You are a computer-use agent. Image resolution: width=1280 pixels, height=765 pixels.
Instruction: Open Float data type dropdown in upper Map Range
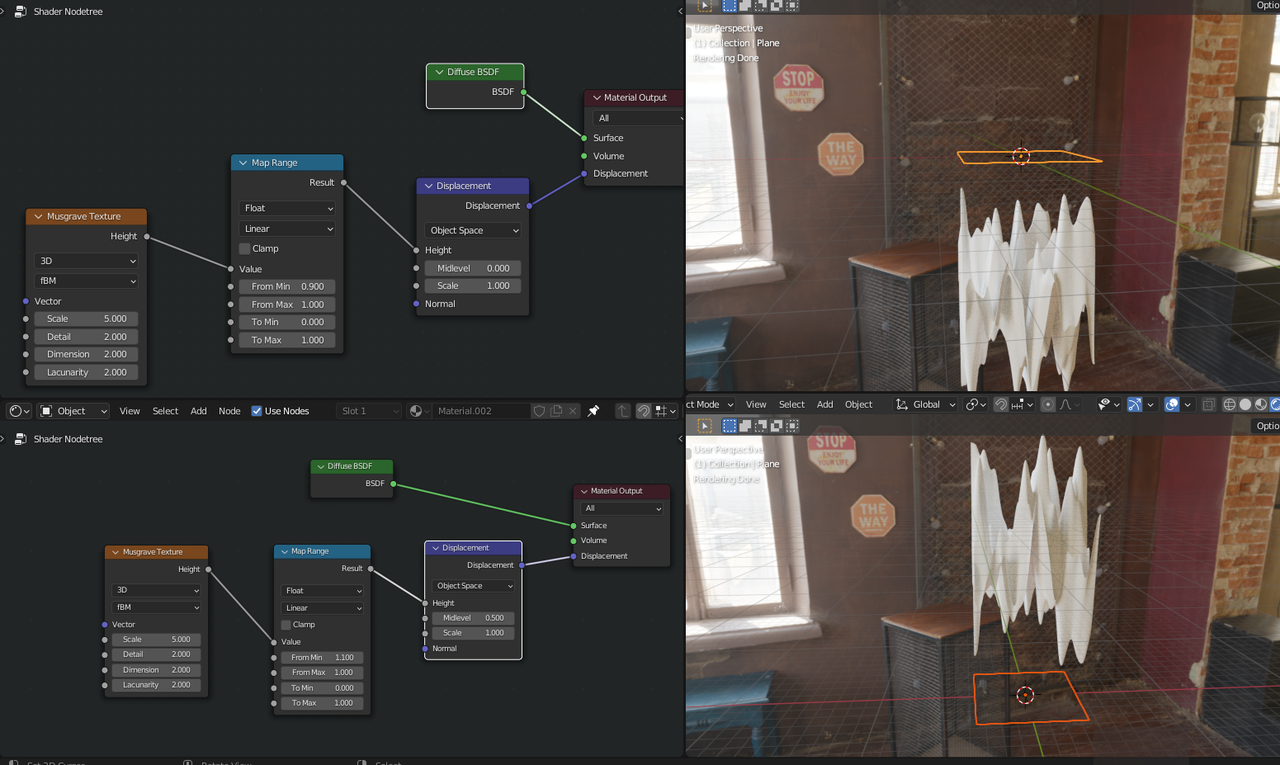(x=288, y=208)
